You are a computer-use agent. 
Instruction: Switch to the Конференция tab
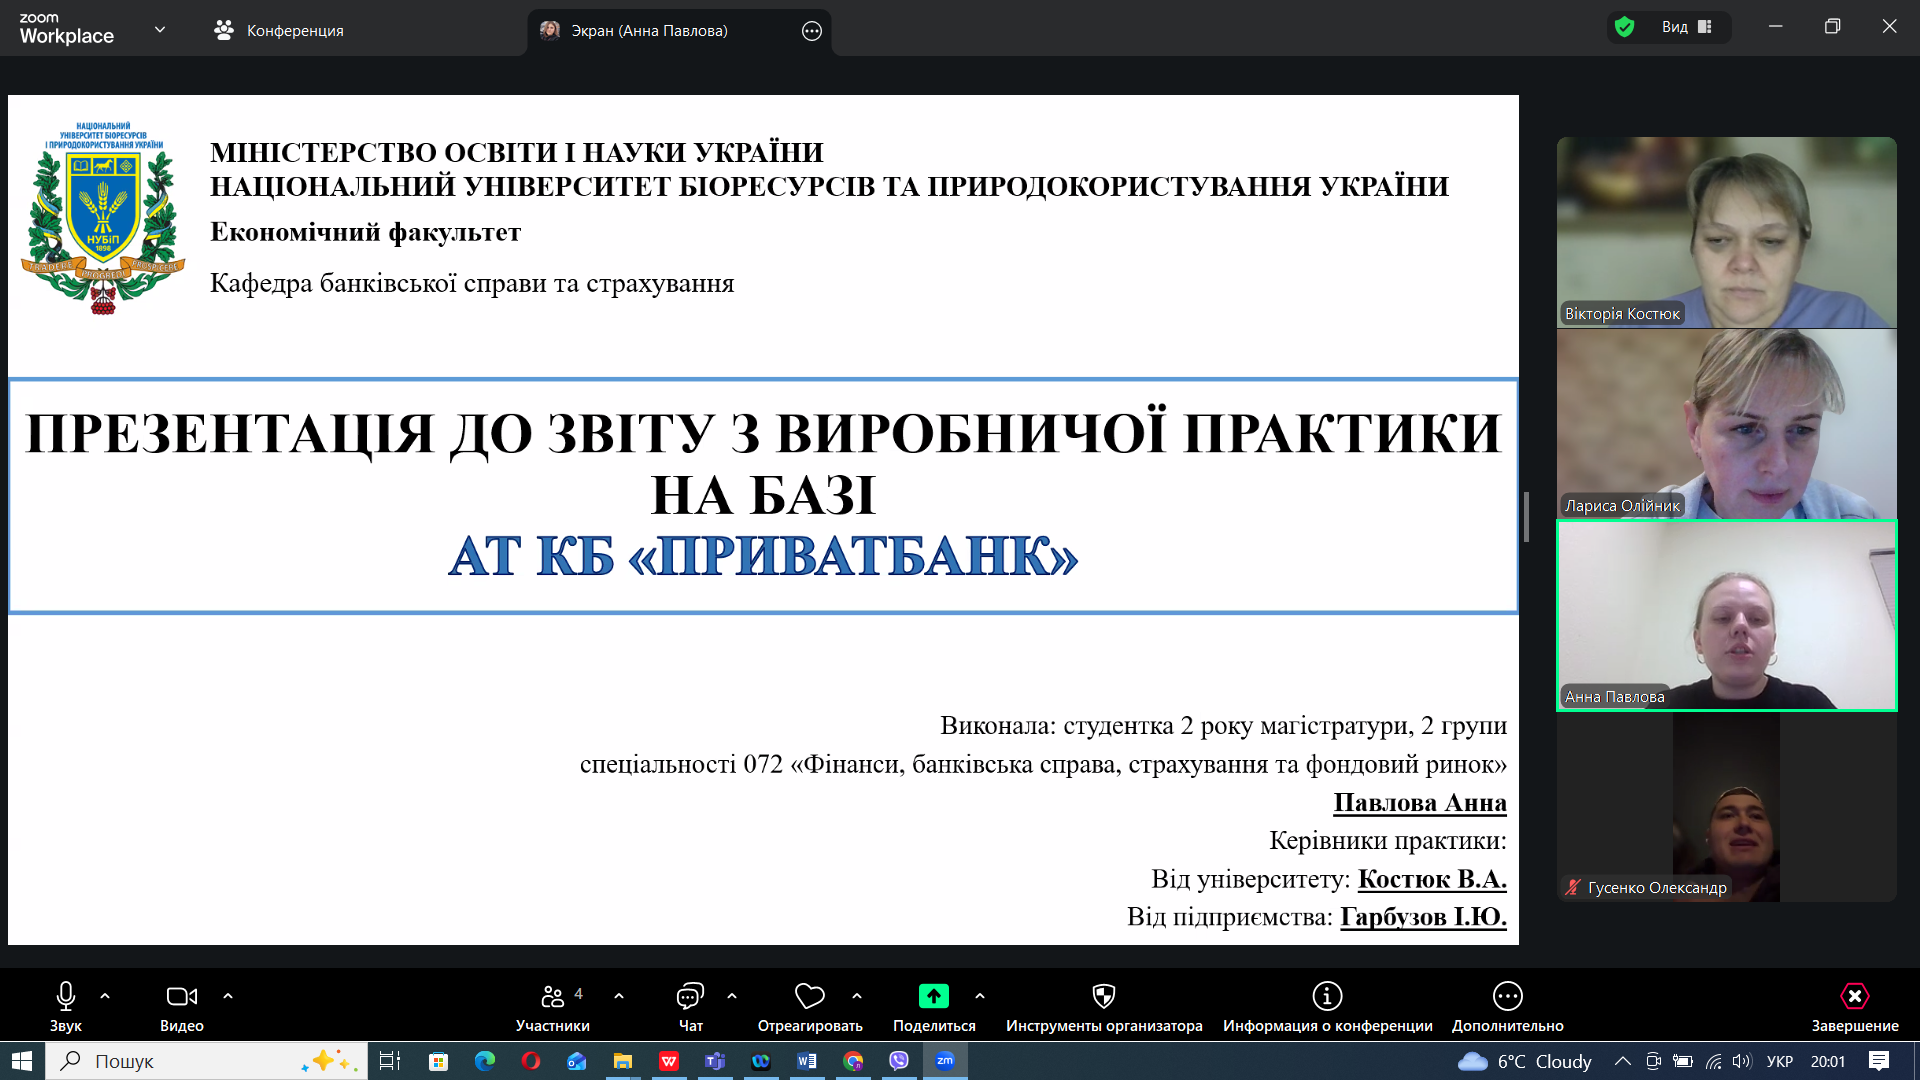click(279, 31)
